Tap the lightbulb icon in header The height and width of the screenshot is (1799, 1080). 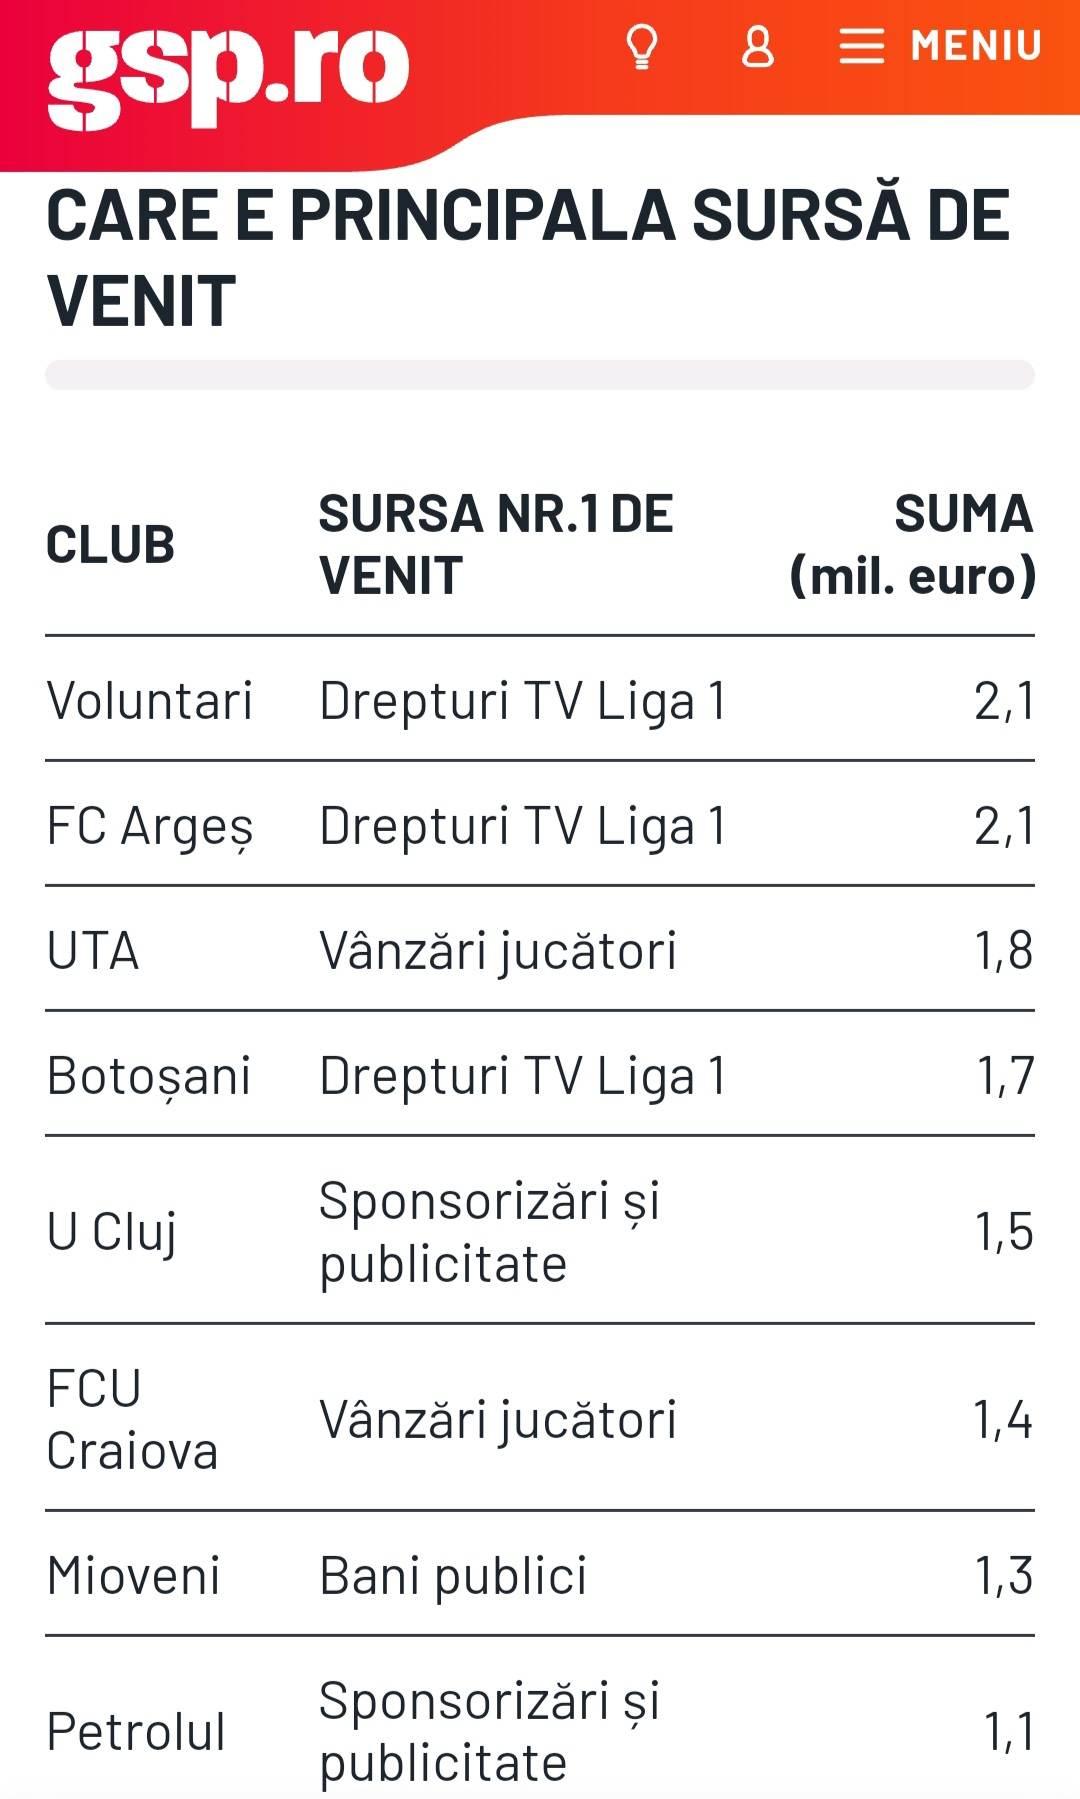(641, 47)
